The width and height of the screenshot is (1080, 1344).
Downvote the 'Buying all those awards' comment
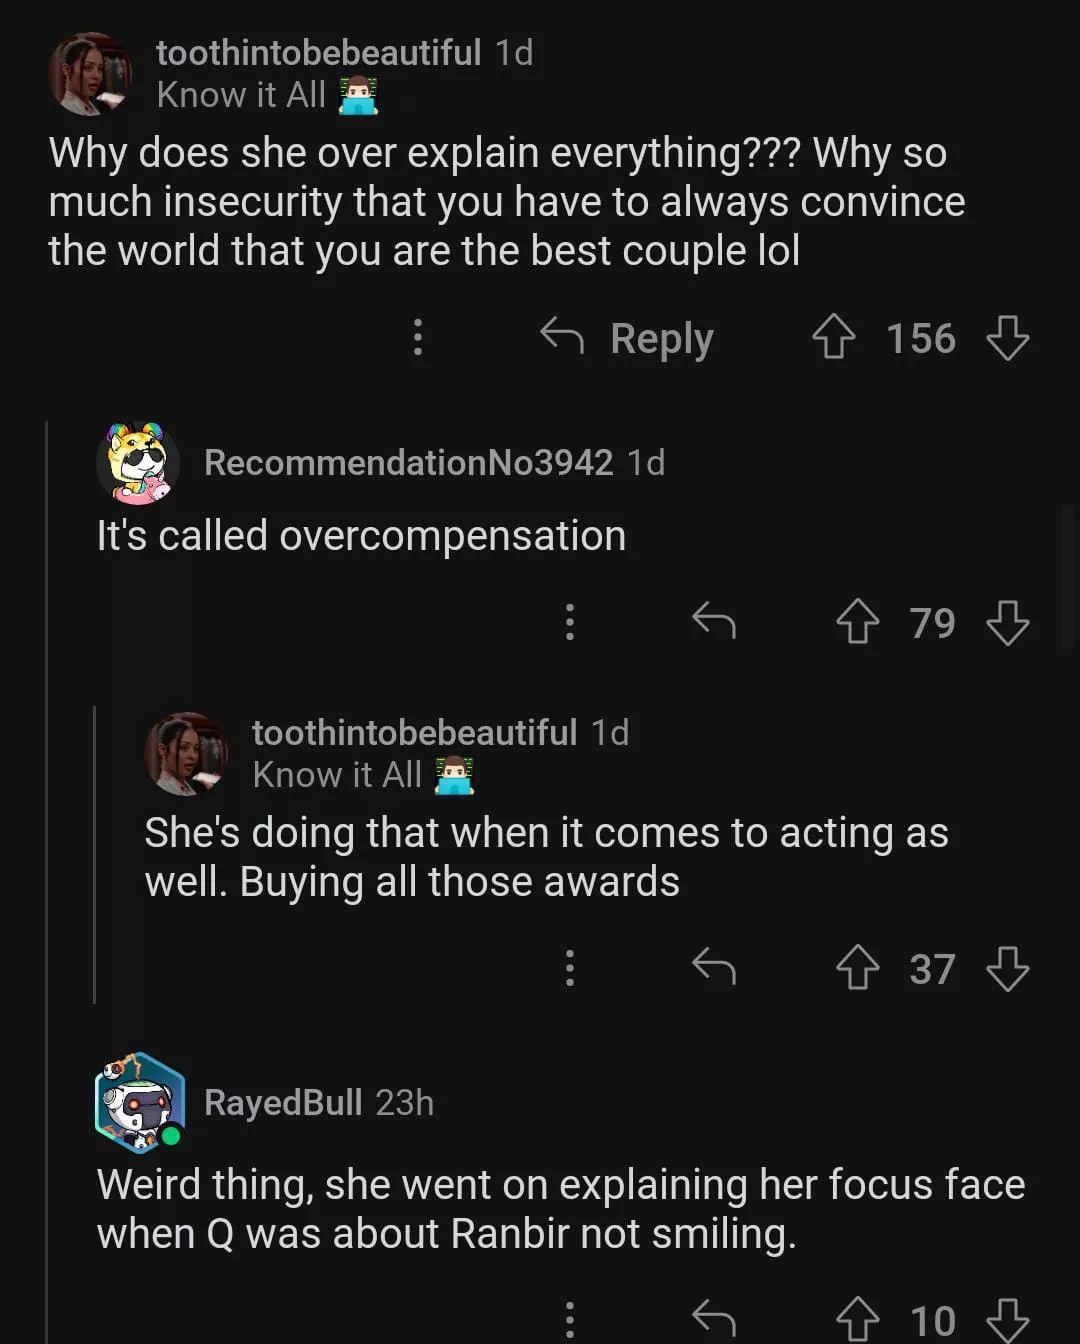coord(1007,968)
